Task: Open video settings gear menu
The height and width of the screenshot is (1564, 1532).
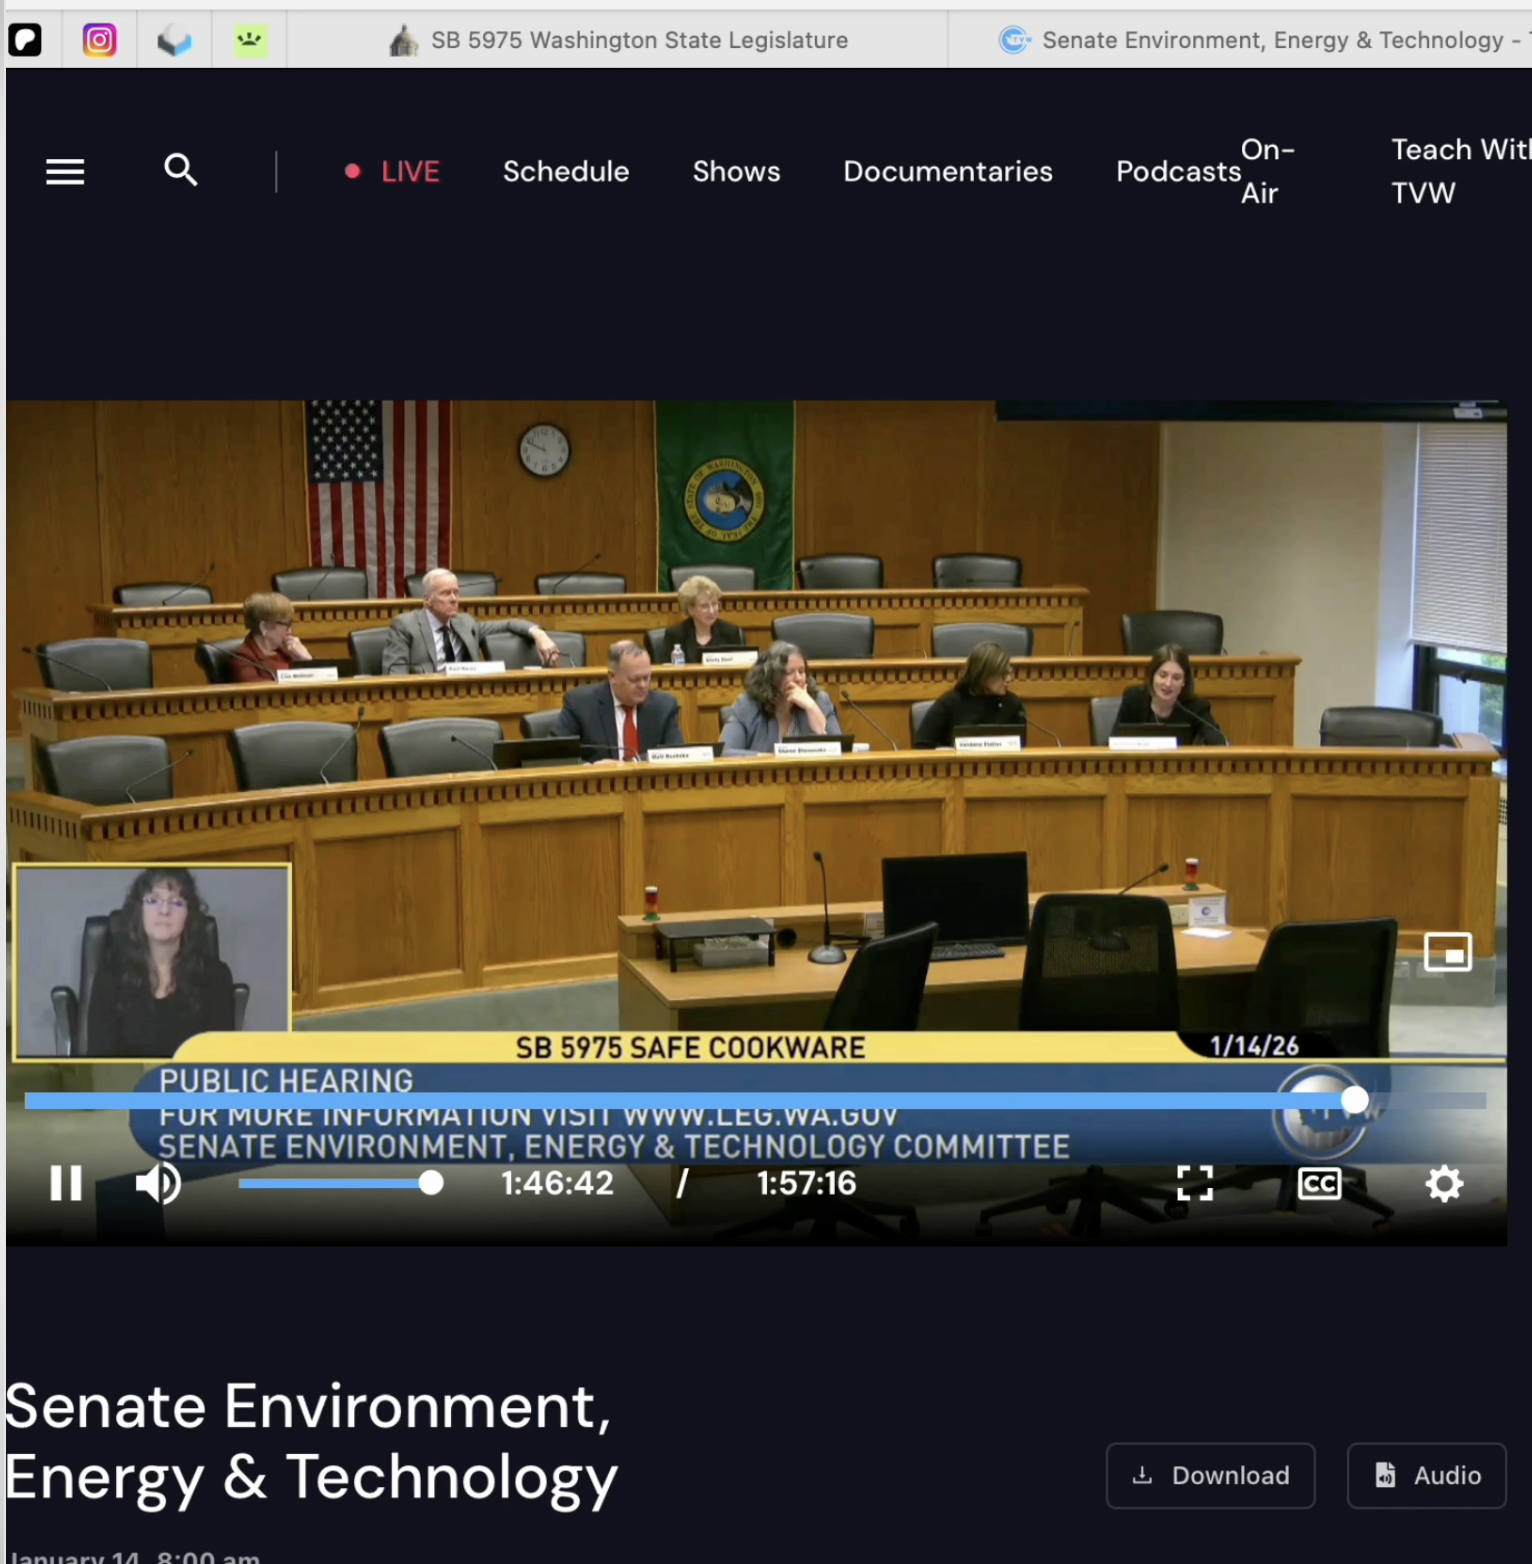Action: (1443, 1184)
